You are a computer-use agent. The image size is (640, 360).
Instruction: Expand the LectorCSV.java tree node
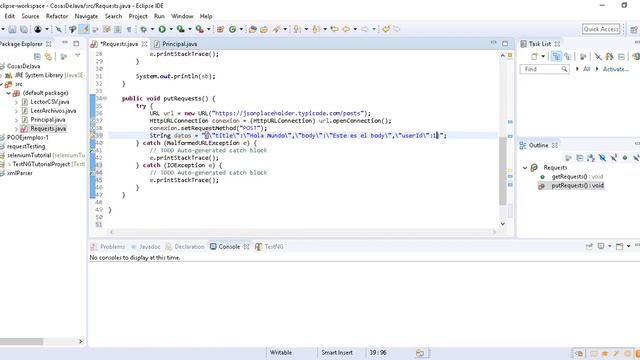16,102
